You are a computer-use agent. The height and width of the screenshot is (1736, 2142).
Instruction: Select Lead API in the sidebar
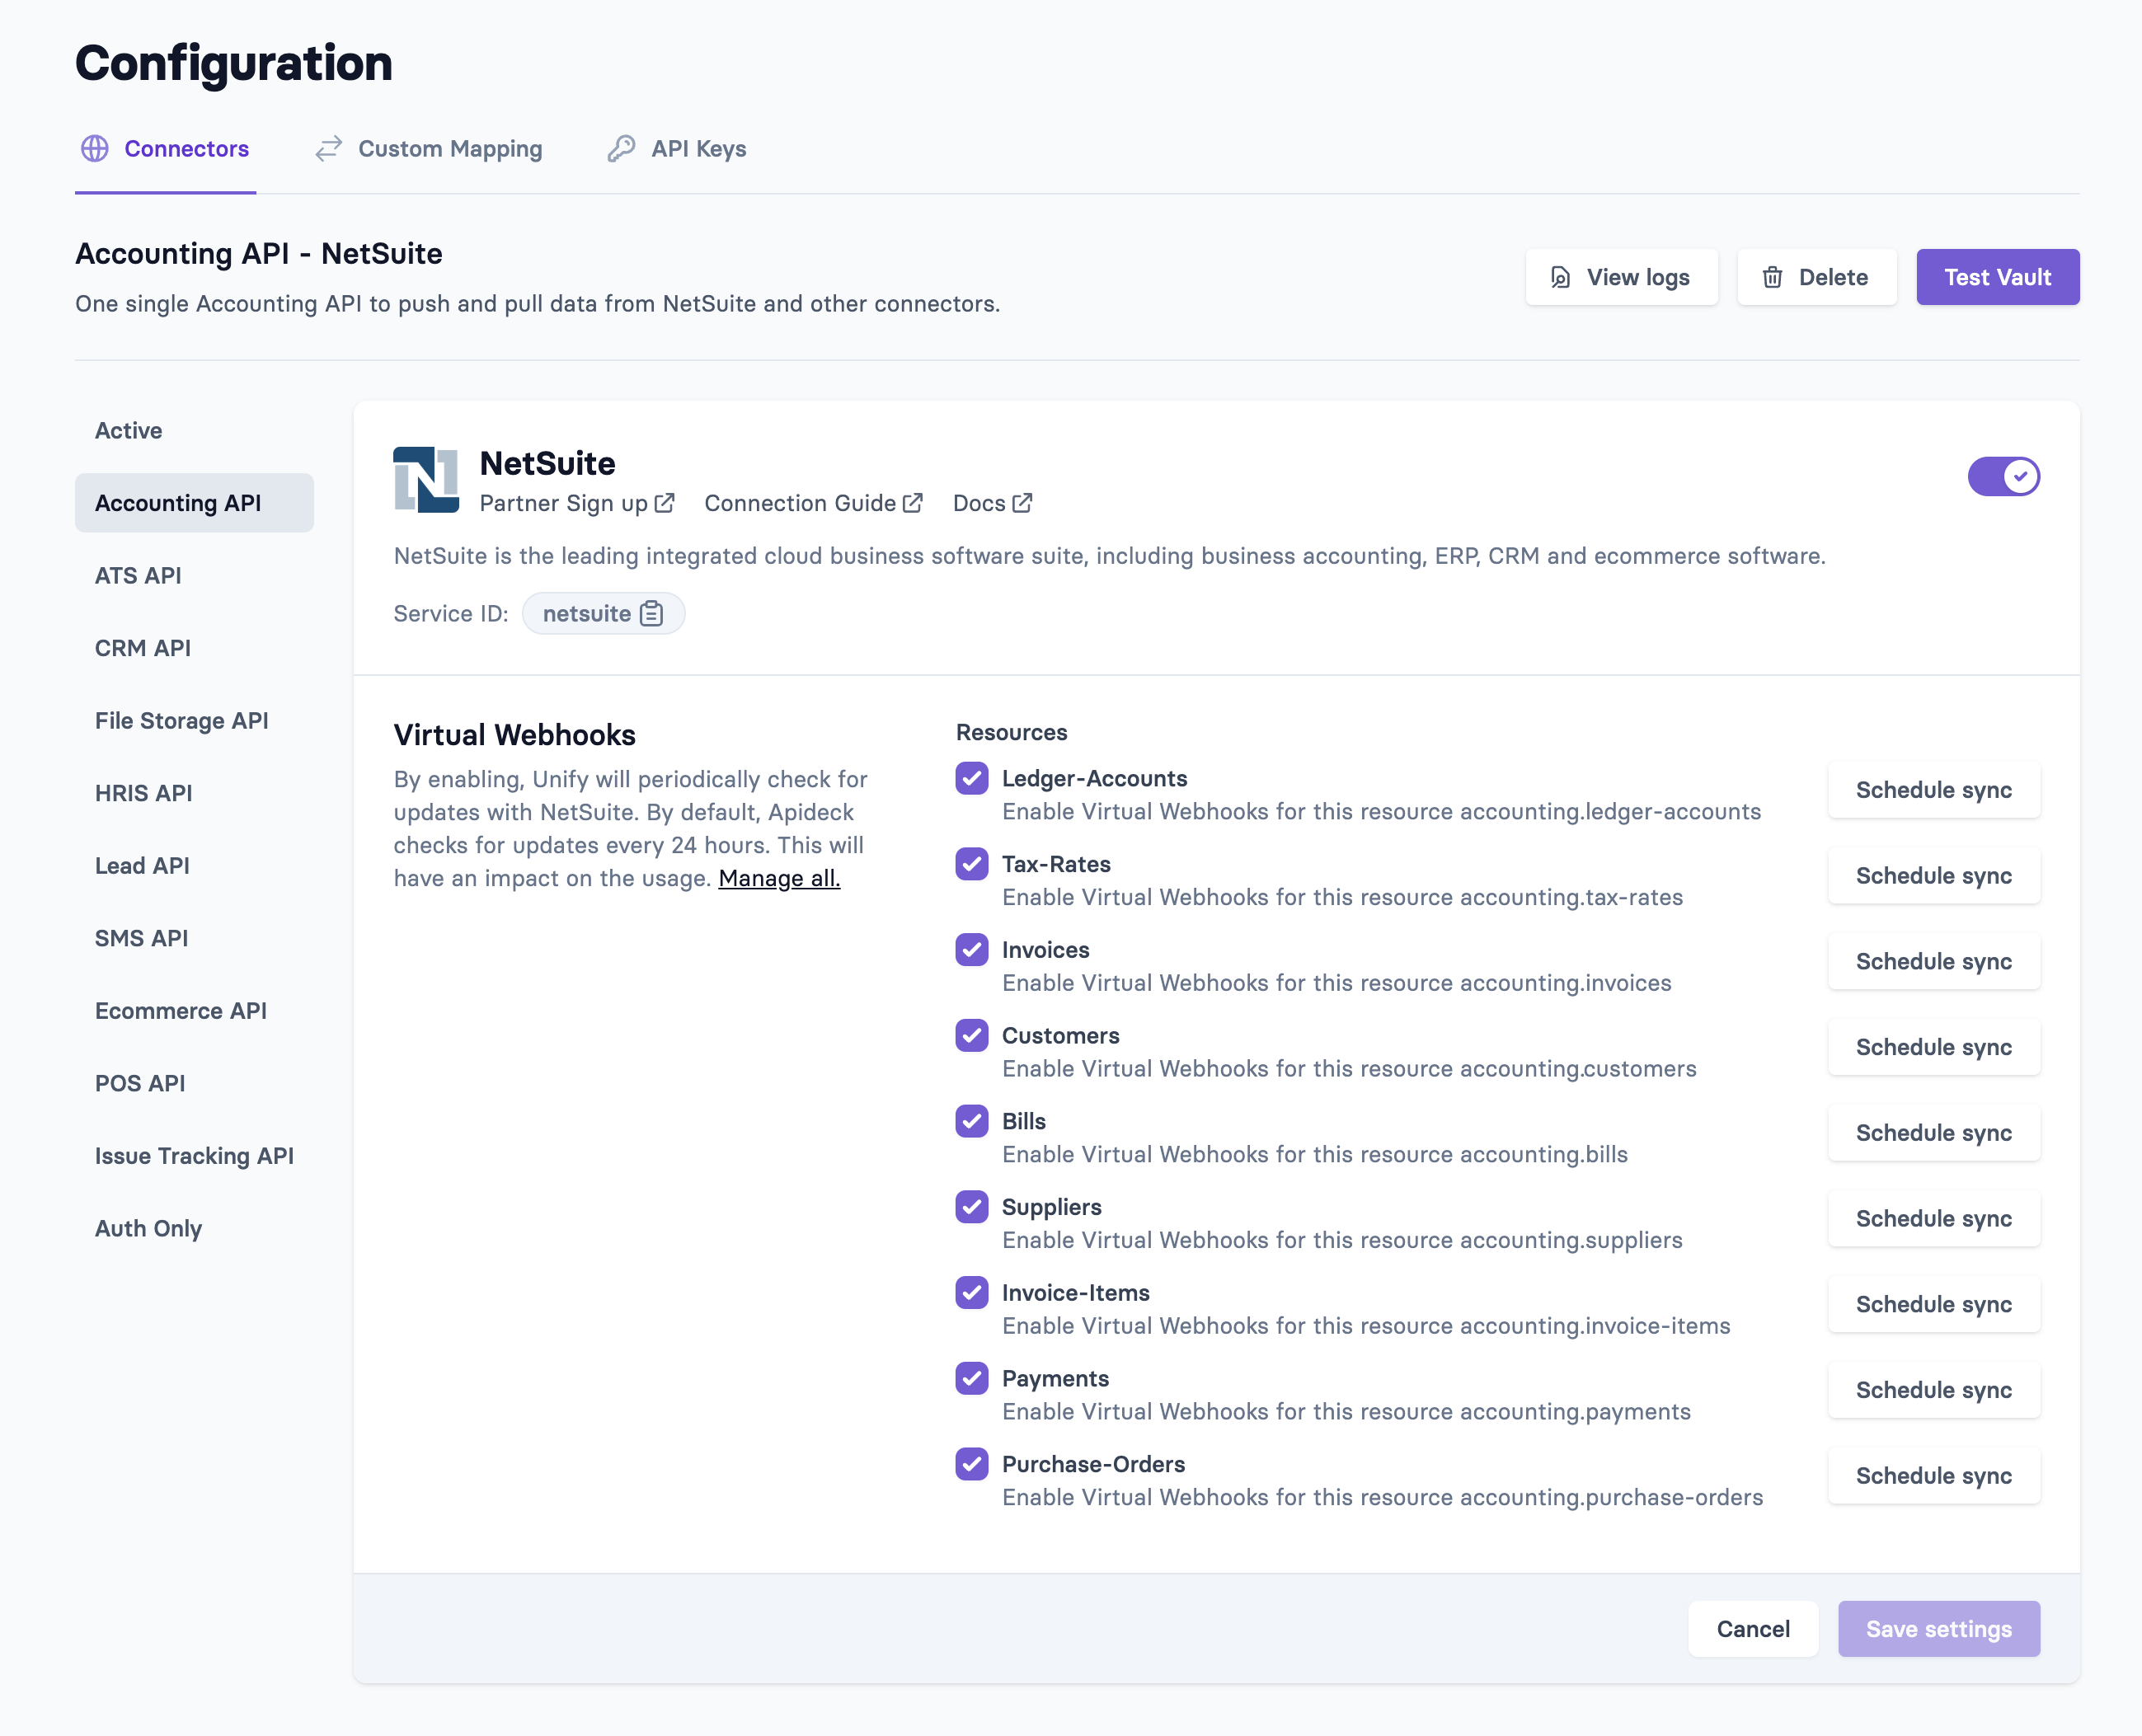194,865
